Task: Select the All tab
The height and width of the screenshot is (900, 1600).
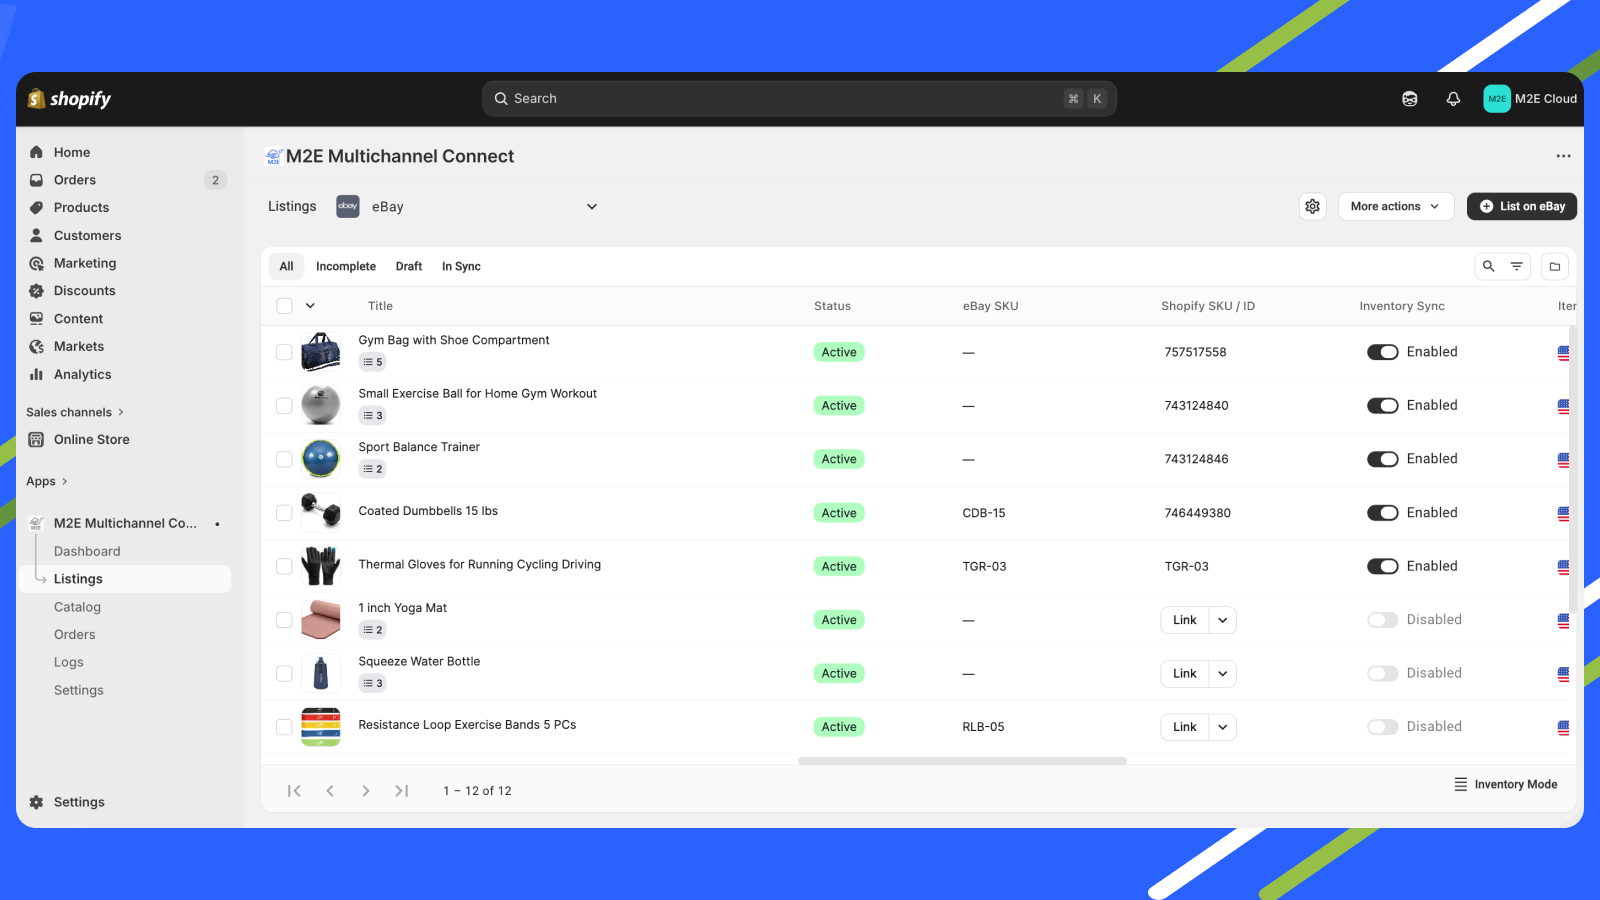Action: tap(286, 266)
